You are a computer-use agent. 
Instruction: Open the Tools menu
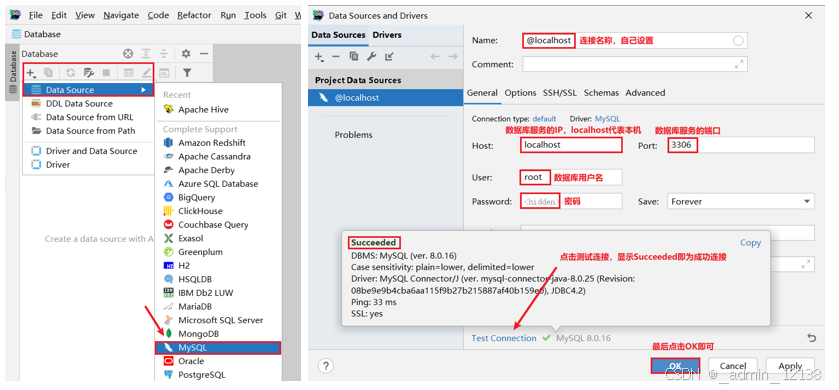coord(255,15)
